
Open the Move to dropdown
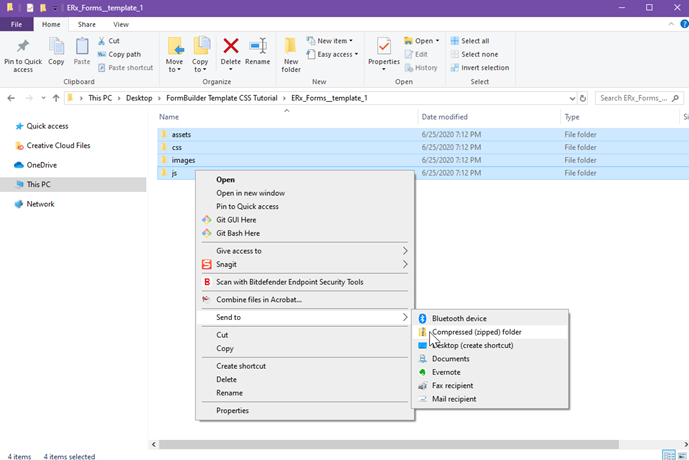[x=175, y=52]
